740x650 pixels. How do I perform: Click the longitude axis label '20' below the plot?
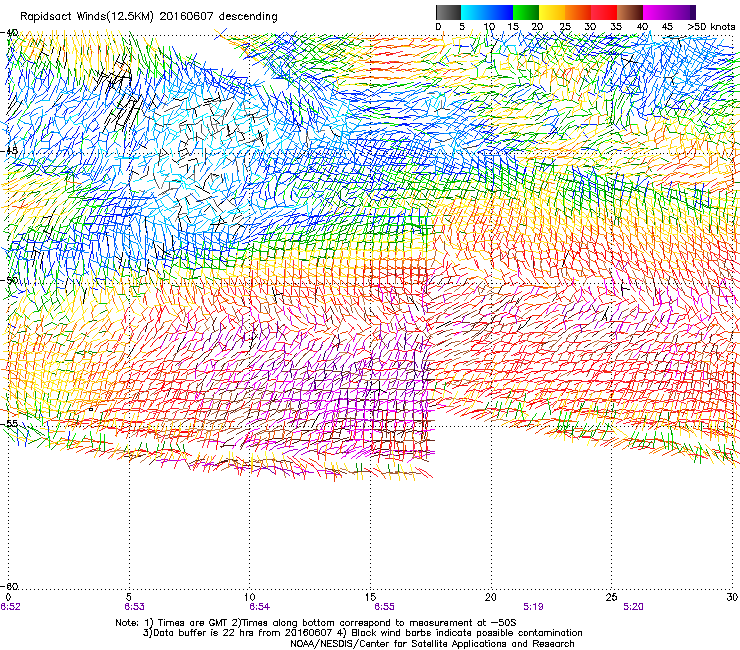pos(491,597)
